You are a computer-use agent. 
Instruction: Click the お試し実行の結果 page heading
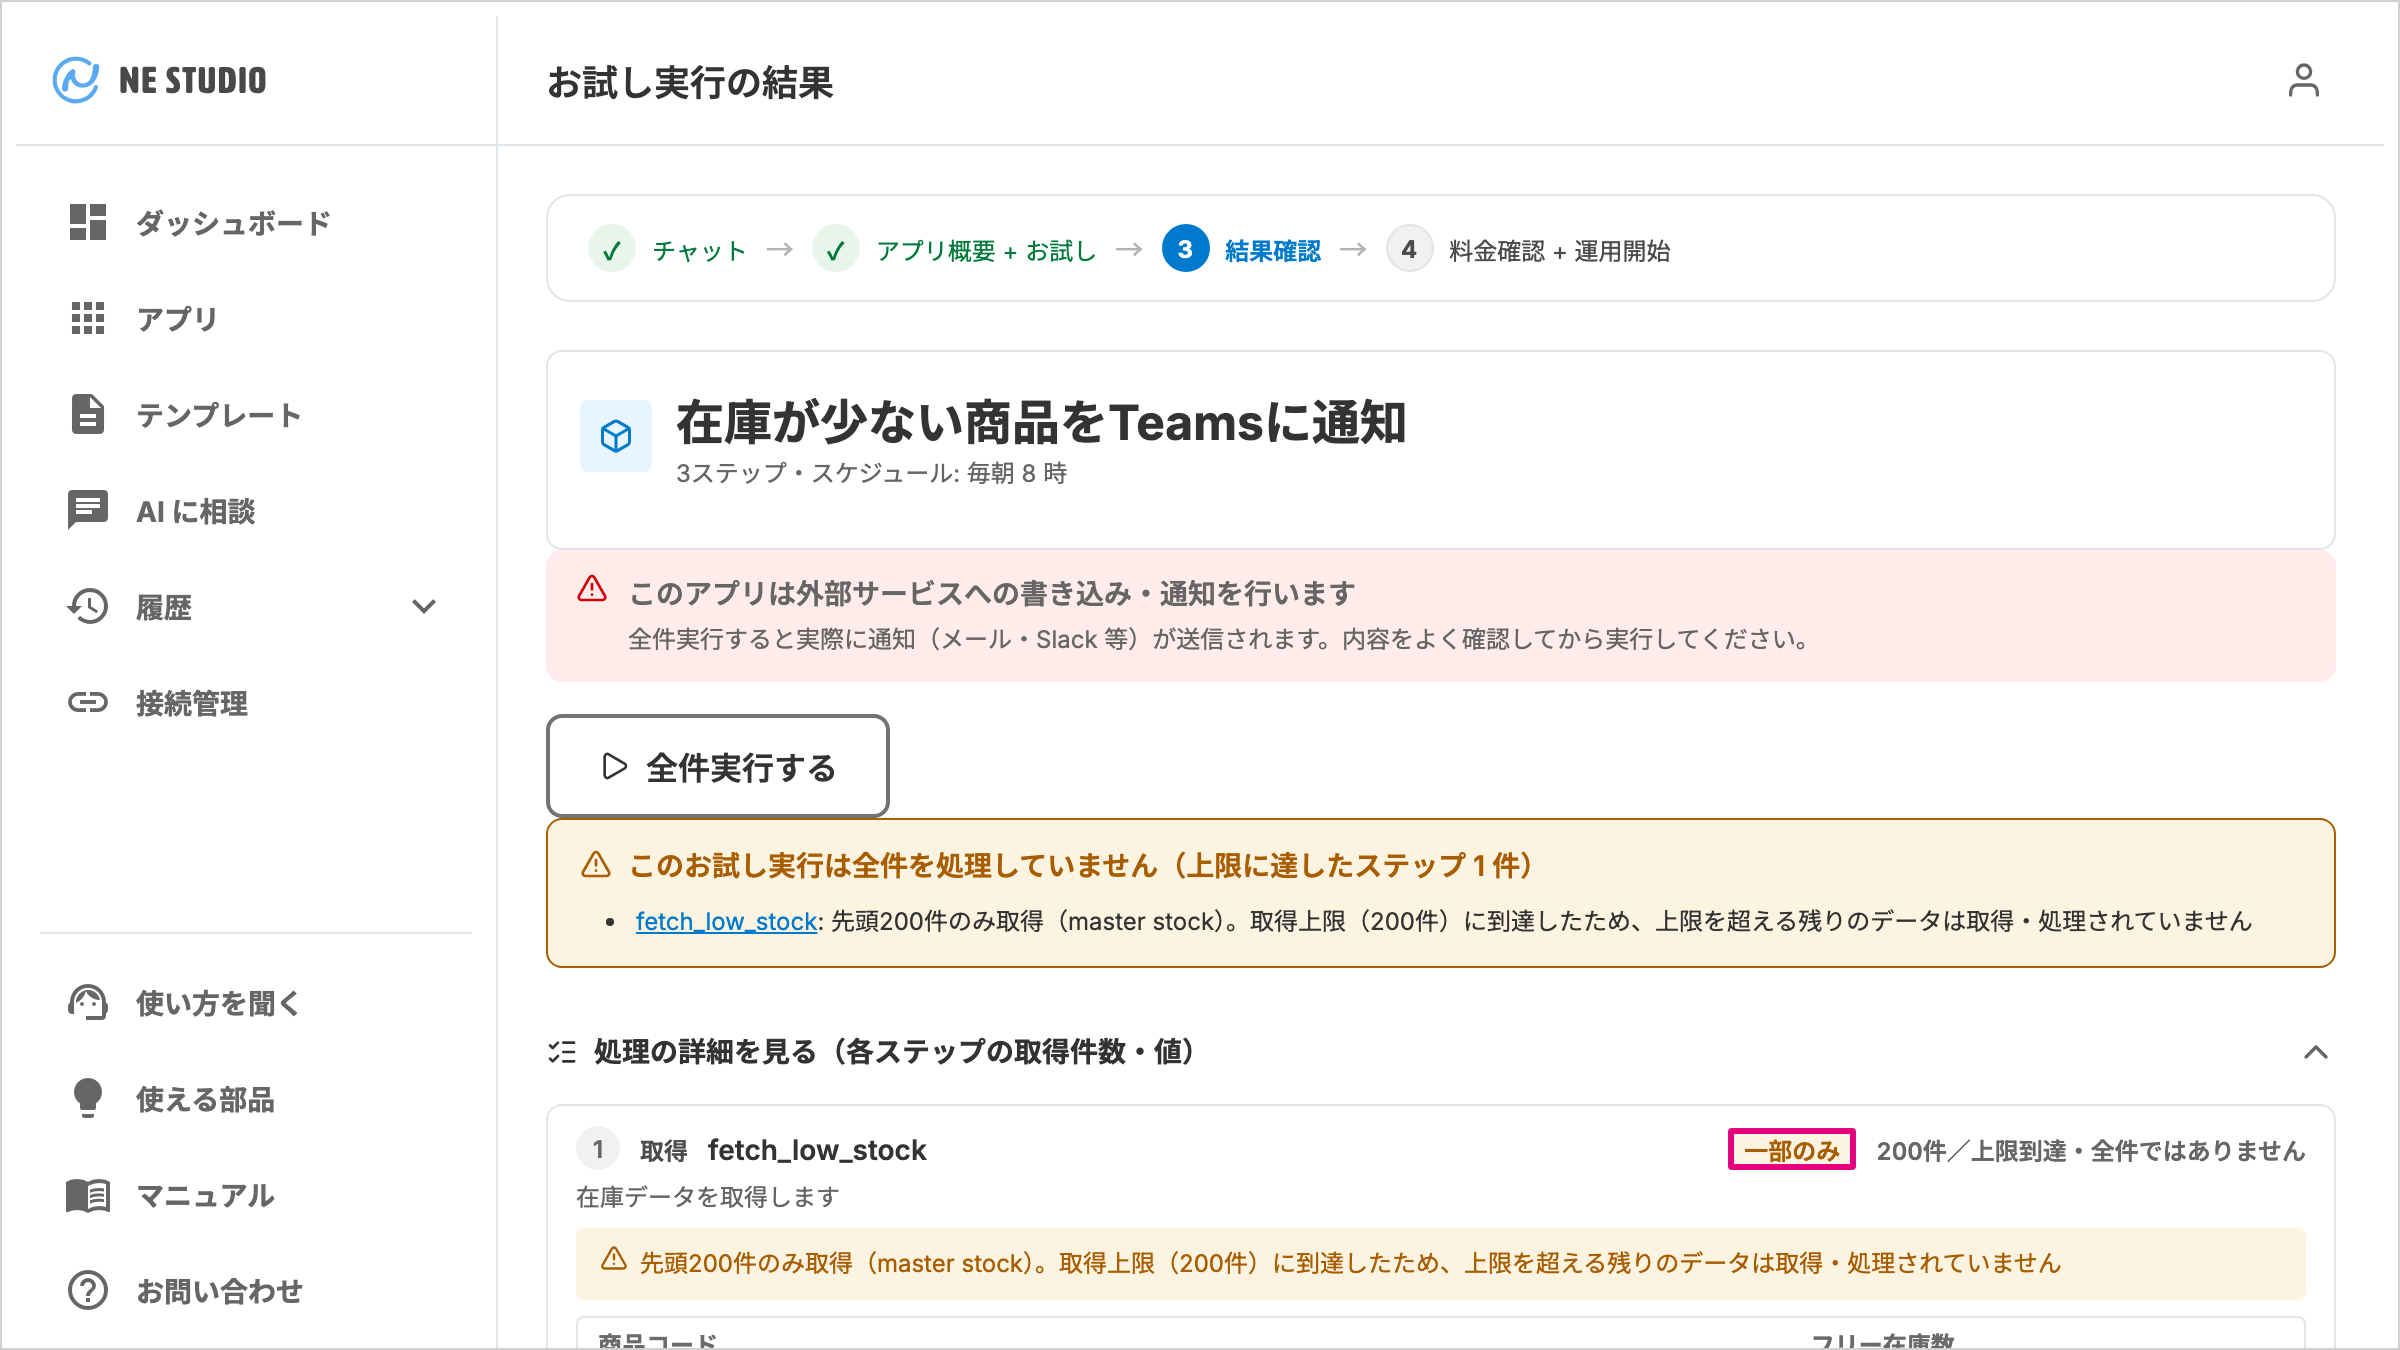690,82
